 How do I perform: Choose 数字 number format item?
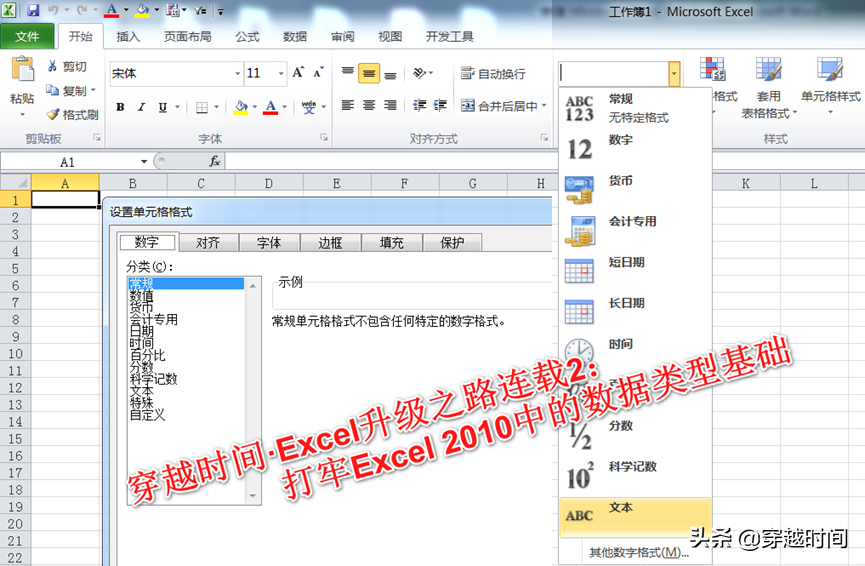point(635,149)
